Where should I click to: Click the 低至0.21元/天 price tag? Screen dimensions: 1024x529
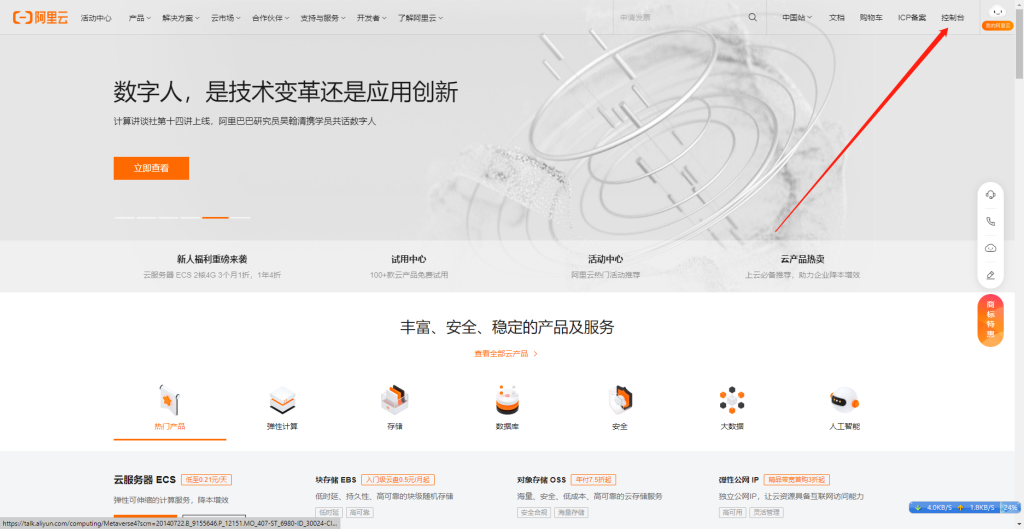tap(206, 480)
